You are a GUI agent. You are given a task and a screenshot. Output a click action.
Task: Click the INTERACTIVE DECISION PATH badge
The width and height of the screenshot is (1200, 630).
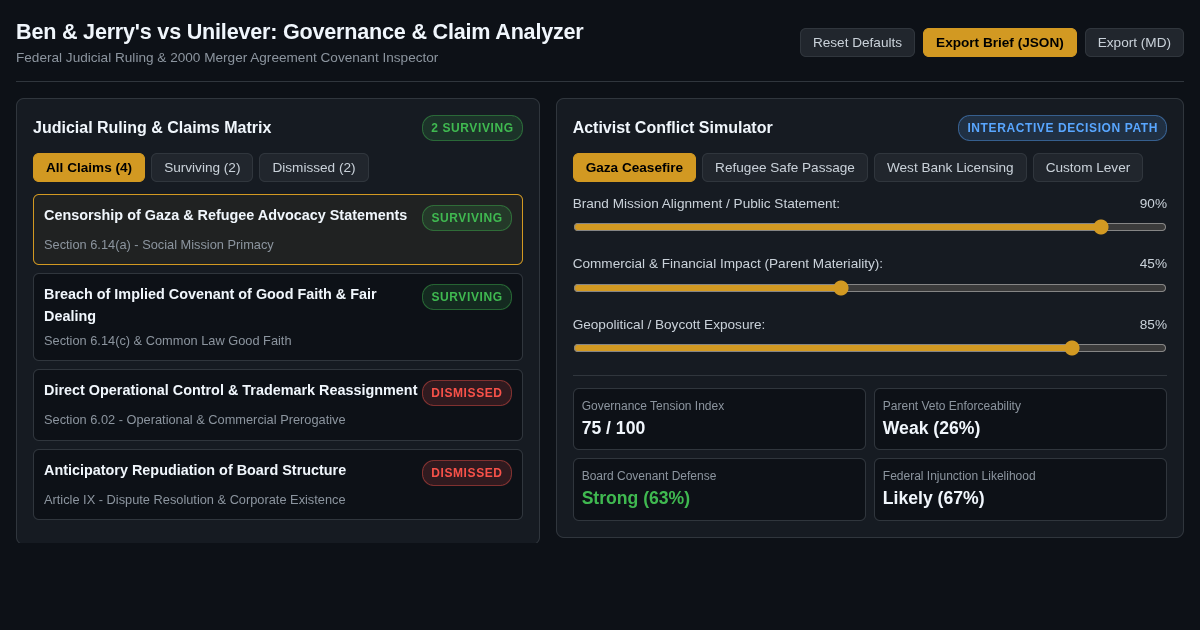(1062, 128)
